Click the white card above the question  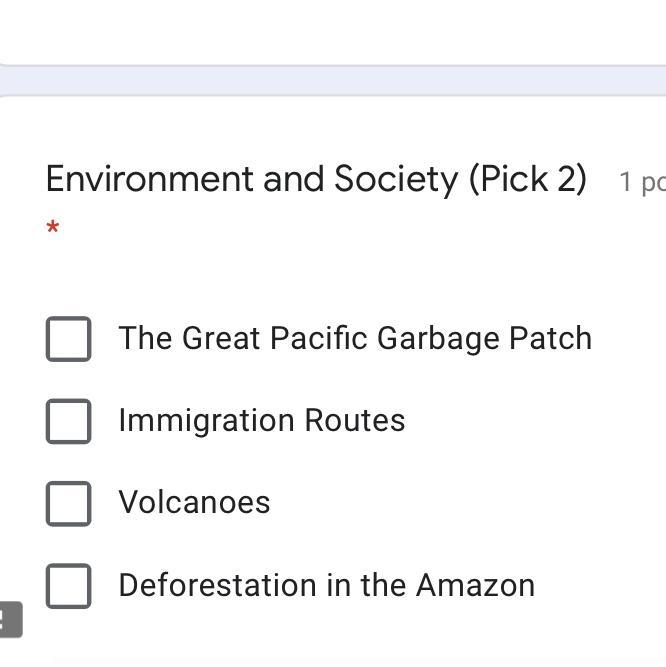pos(333,32)
